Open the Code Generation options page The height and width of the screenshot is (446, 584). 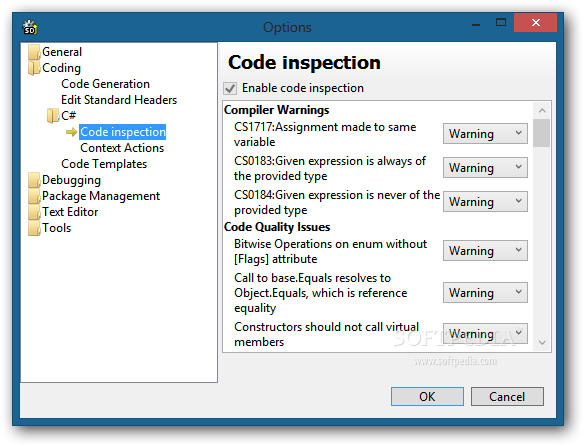point(105,84)
